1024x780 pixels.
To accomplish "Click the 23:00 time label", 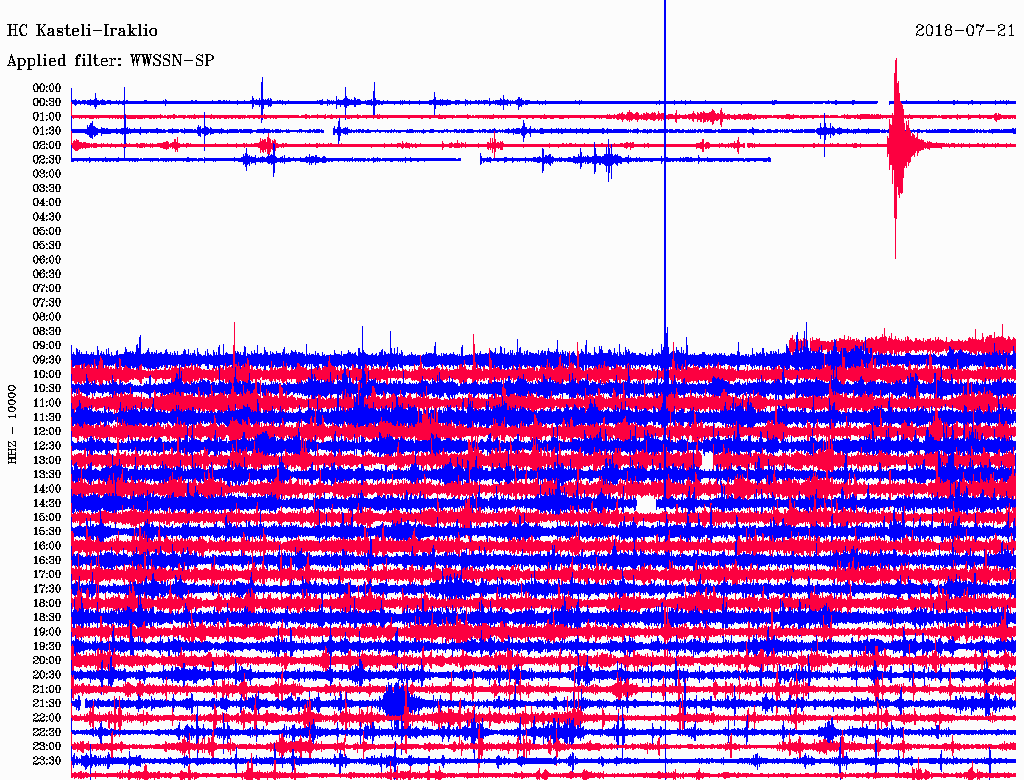I will (47, 746).
